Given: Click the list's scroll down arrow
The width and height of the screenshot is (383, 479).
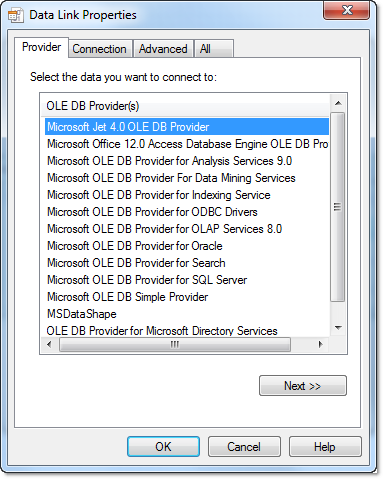Looking at the screenshot, I should point(338,328).
